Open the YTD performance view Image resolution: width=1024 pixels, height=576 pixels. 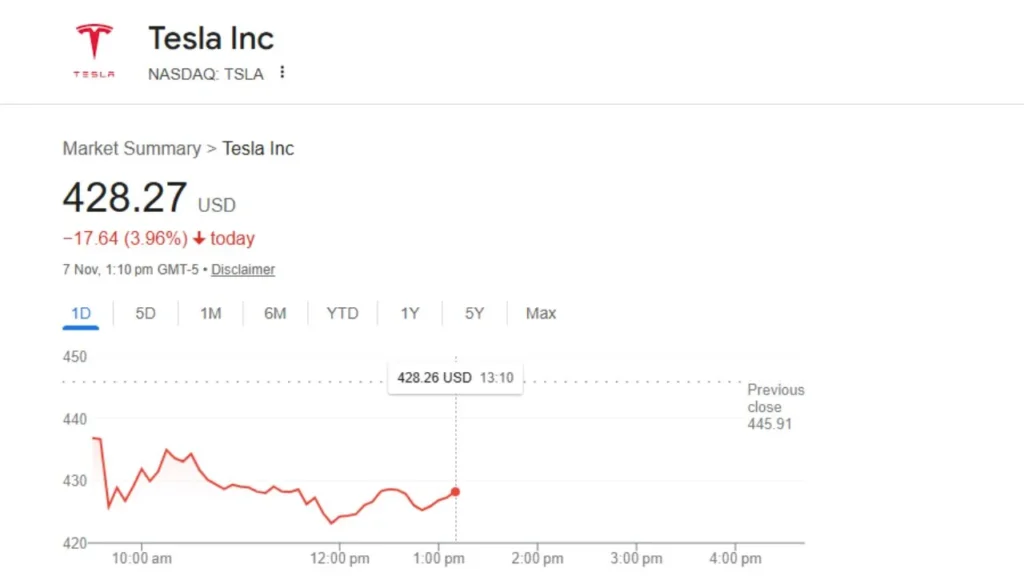(x=342, y=313)
